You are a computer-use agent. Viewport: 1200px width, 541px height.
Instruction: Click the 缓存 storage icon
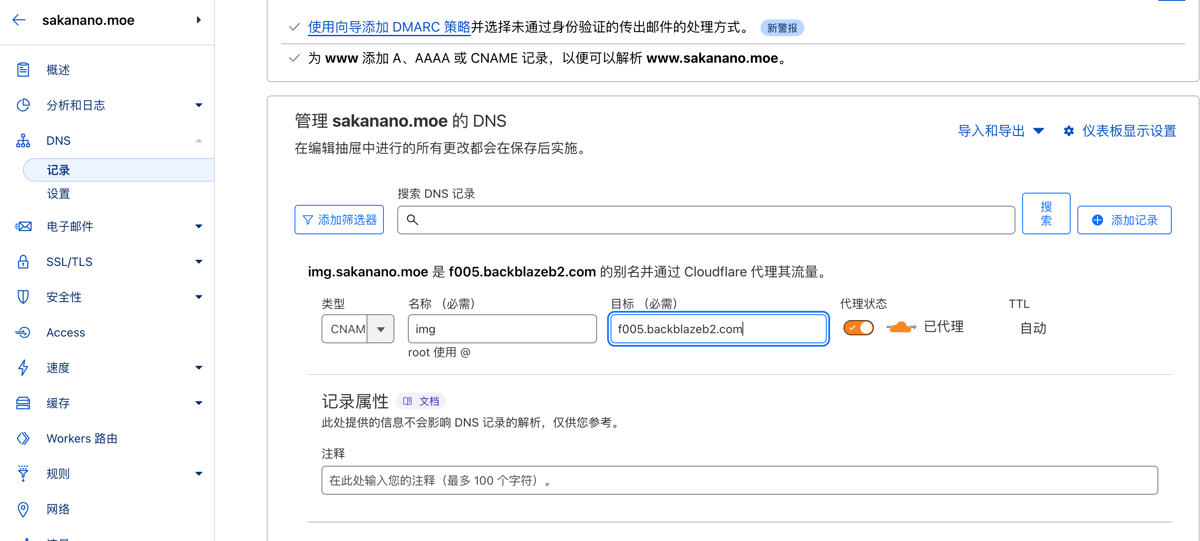(23, 403)
